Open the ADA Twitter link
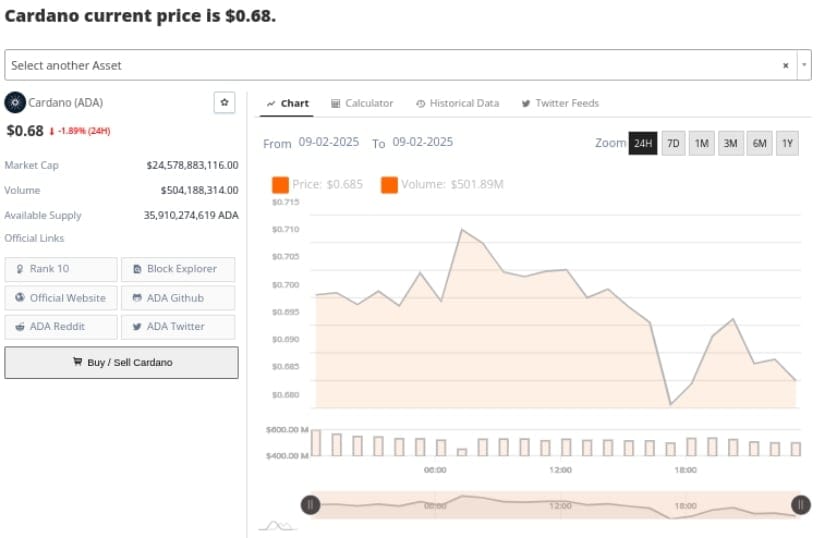Image resolution: width=825 pixels, height=538 pixels. pos(177,326)
